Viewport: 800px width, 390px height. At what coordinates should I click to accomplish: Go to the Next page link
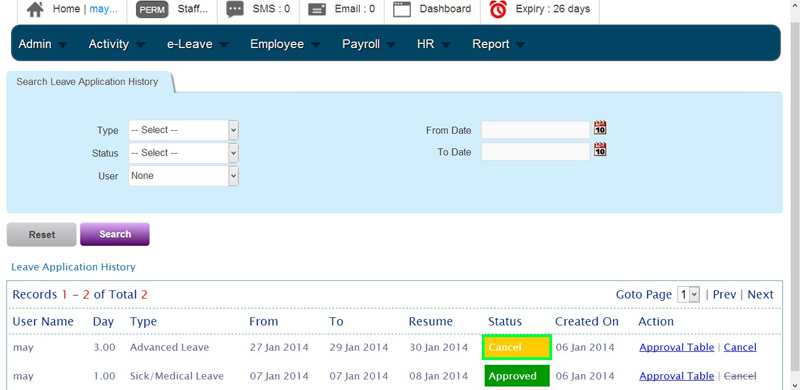760,295
